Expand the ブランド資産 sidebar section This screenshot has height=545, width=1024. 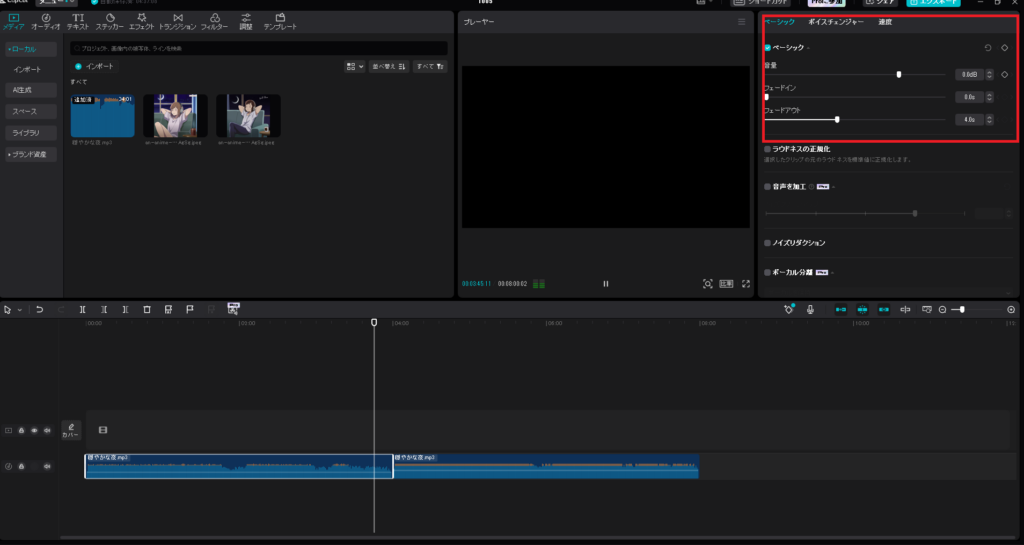click(31, 155)
